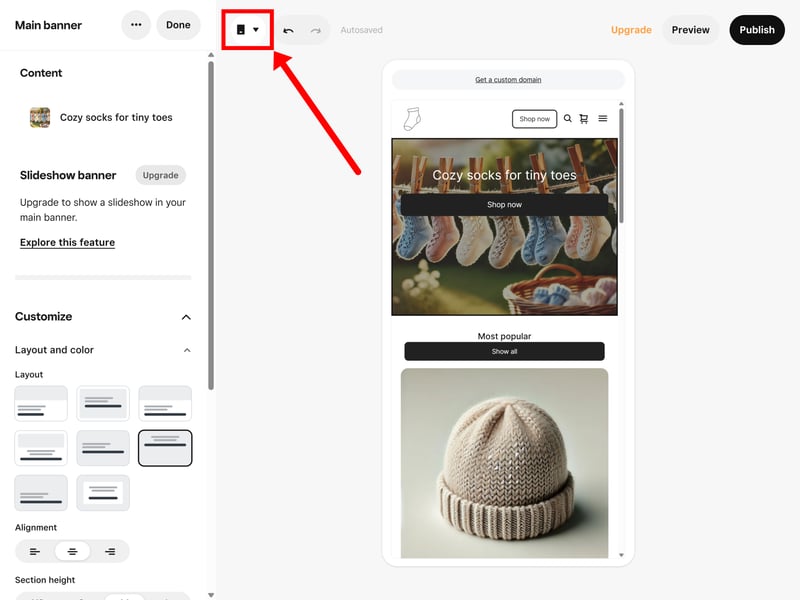The height and width of the screenshot is (600, 800).
Task: Open the device view switcher dropdown
Action: tap(247, 30)
